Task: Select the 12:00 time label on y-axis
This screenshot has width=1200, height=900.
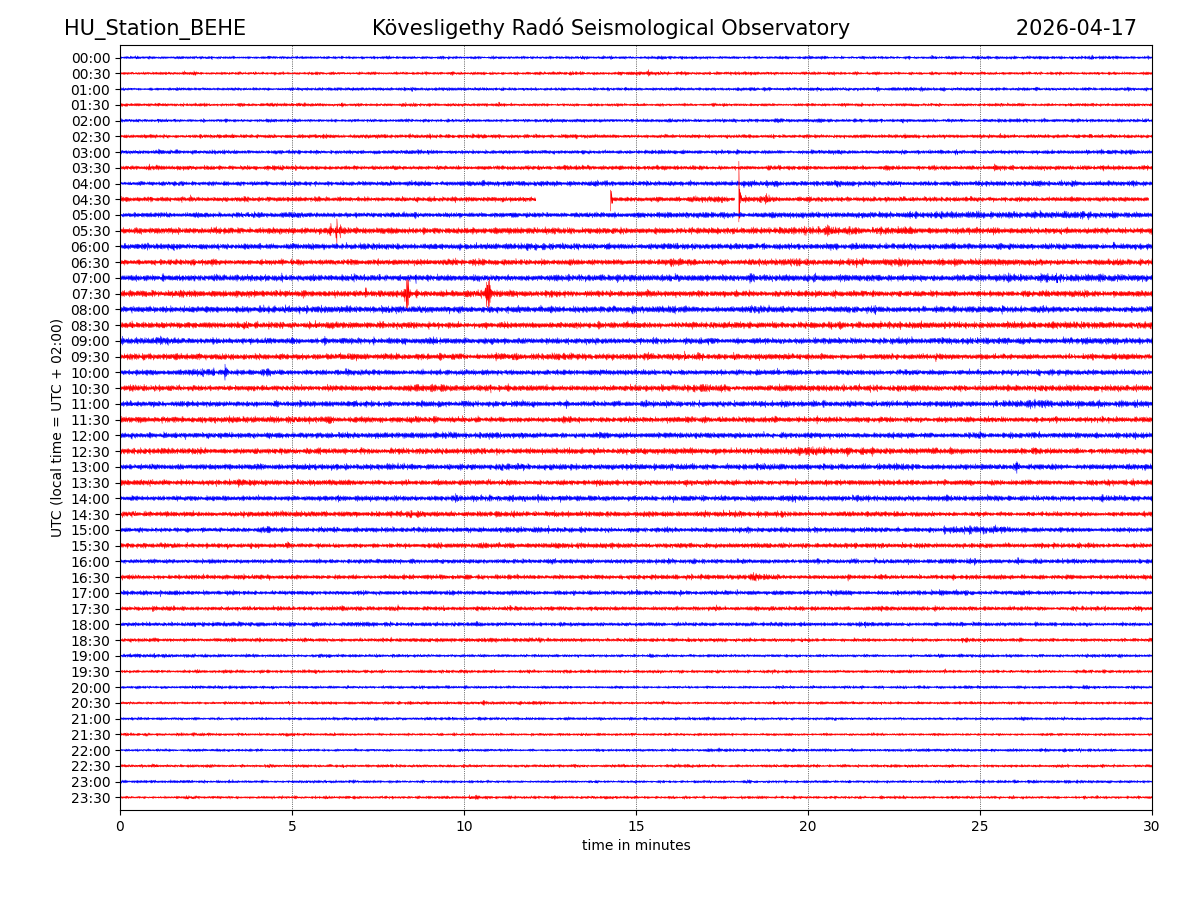Action: click(x=90, y=436)
